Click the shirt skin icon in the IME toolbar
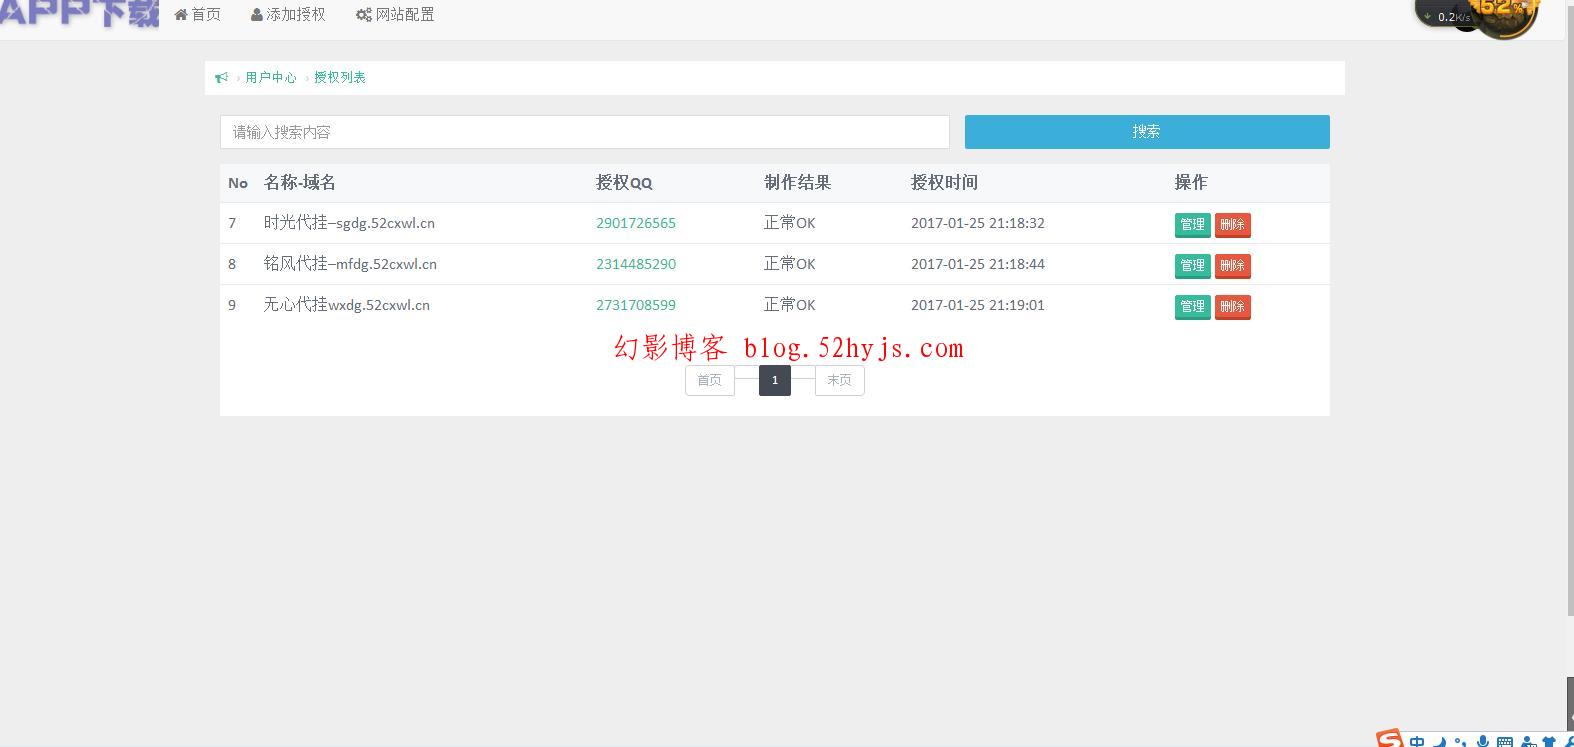The image size is (1574, 747). [1549, 742]
